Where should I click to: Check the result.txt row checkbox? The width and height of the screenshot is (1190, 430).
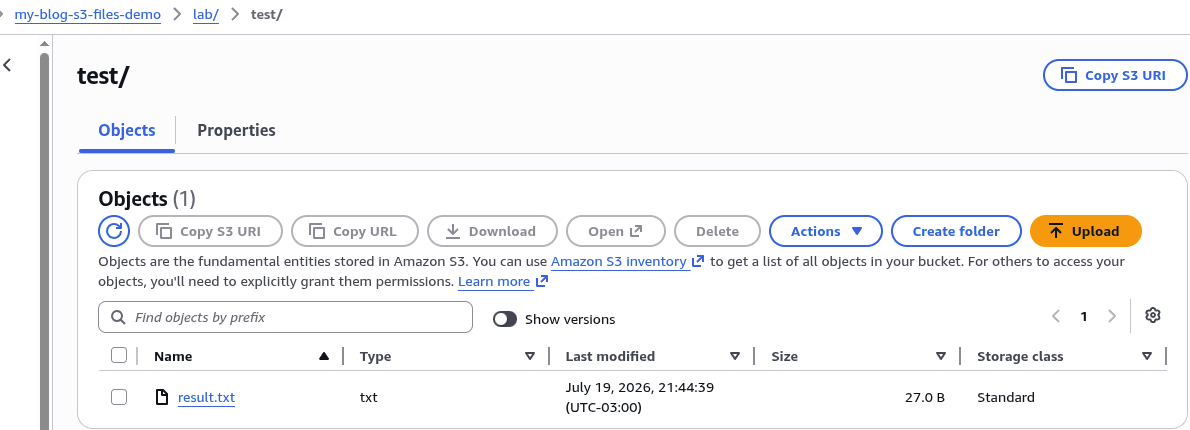[x=119, y=397]
